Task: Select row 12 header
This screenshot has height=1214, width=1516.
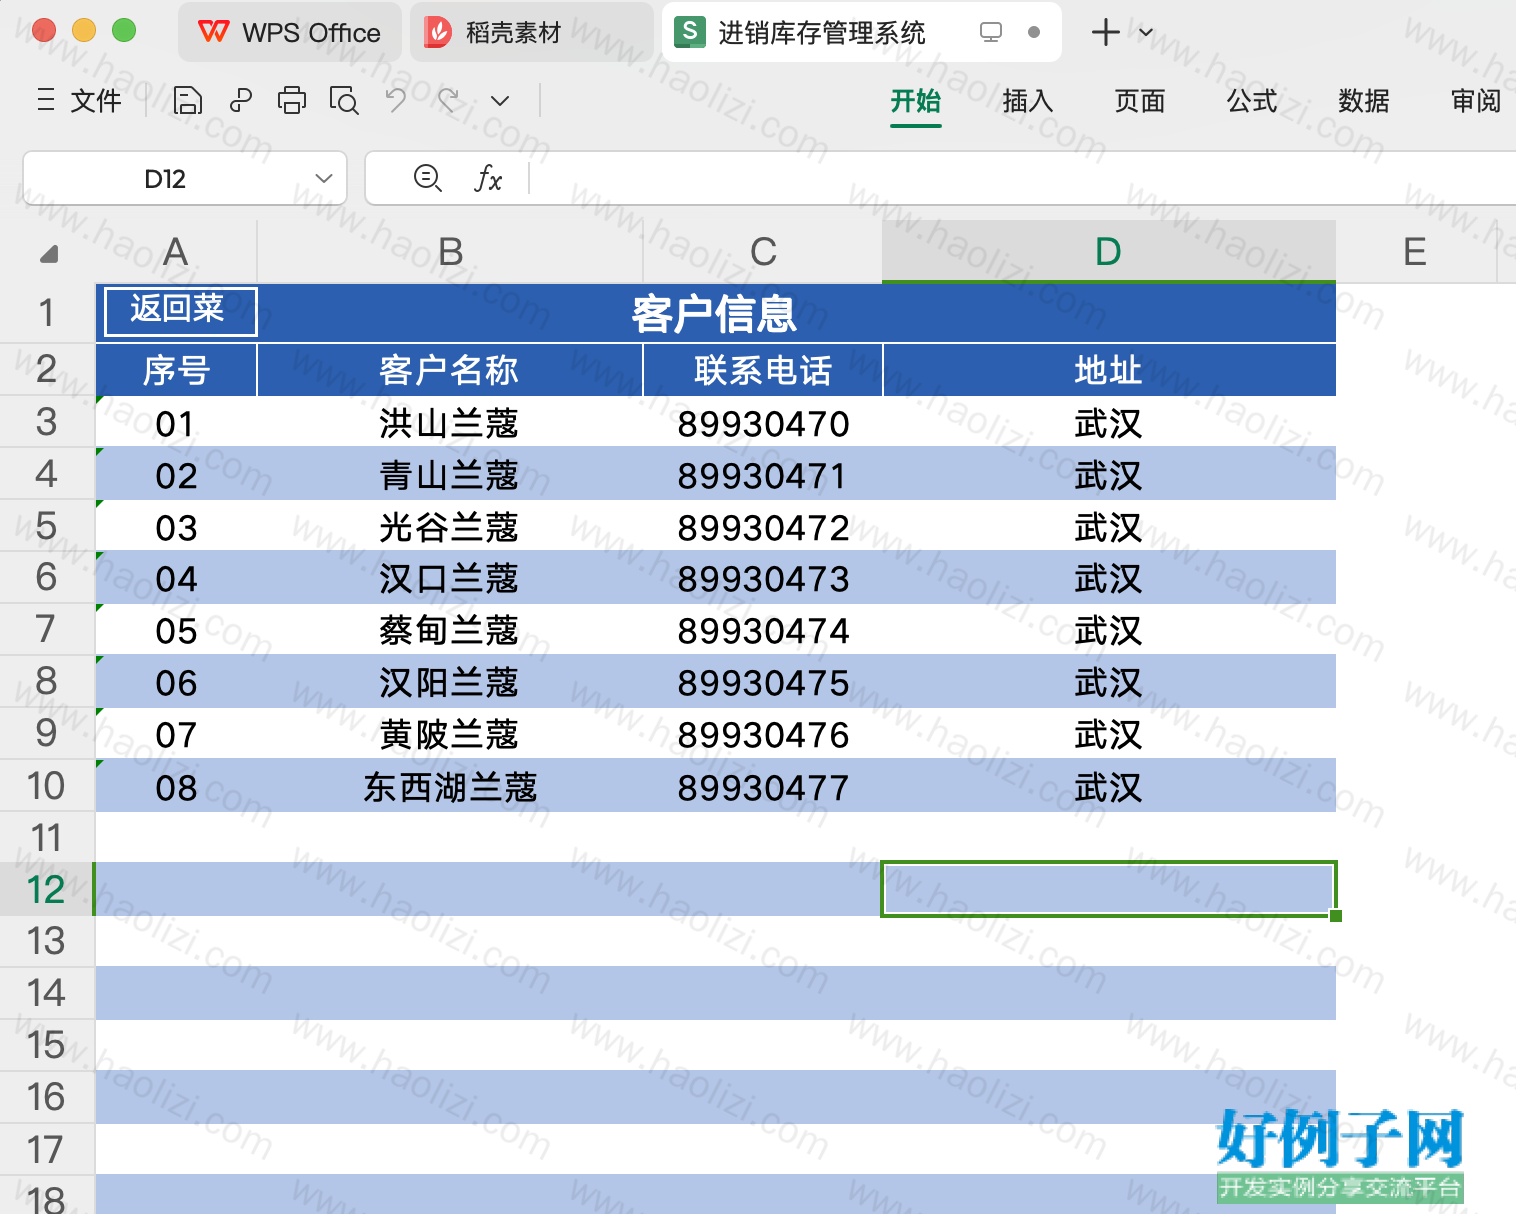Action: (47, 889)
